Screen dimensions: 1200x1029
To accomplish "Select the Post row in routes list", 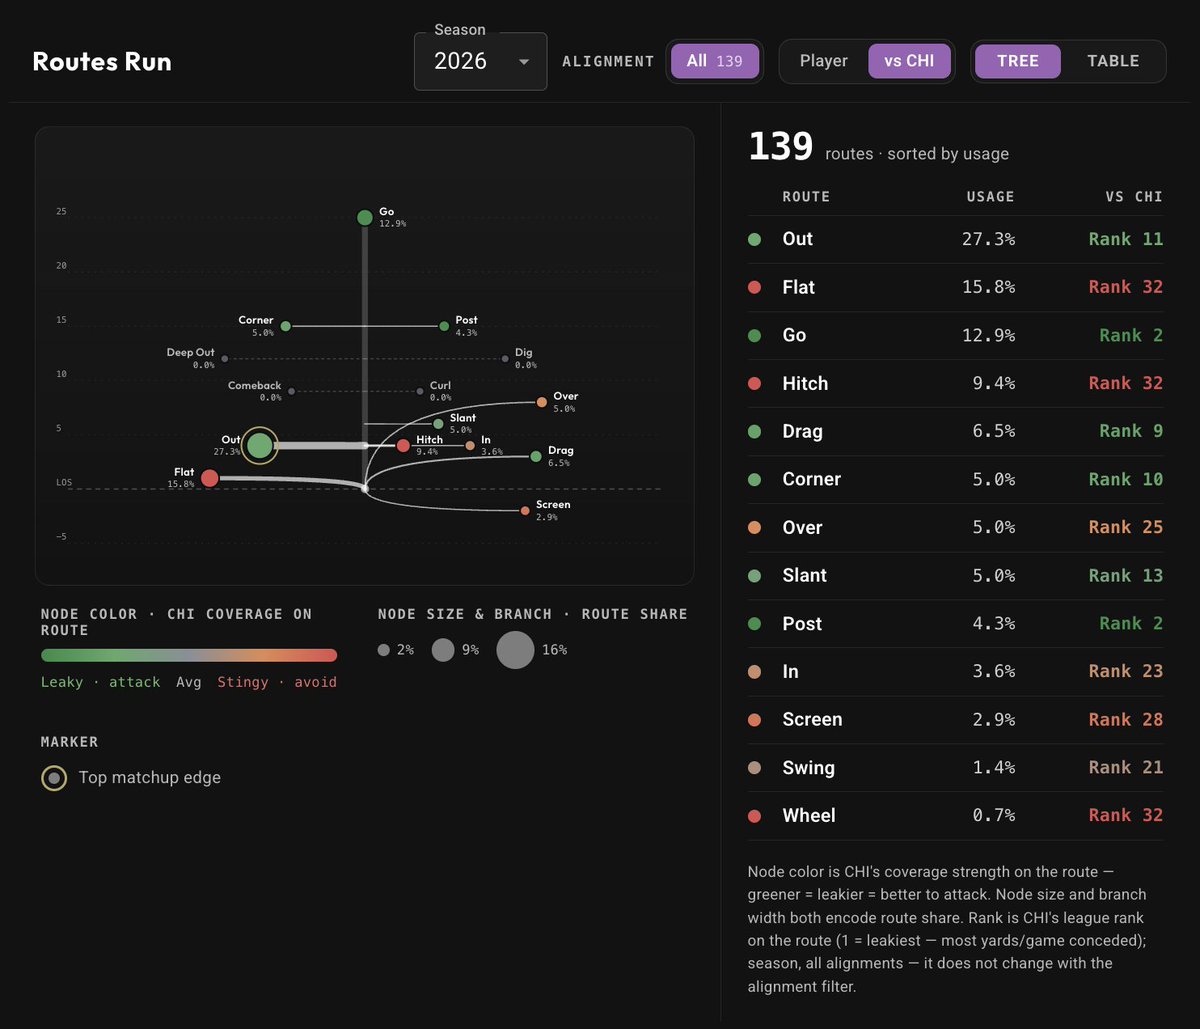I will [x=956, y=623].
